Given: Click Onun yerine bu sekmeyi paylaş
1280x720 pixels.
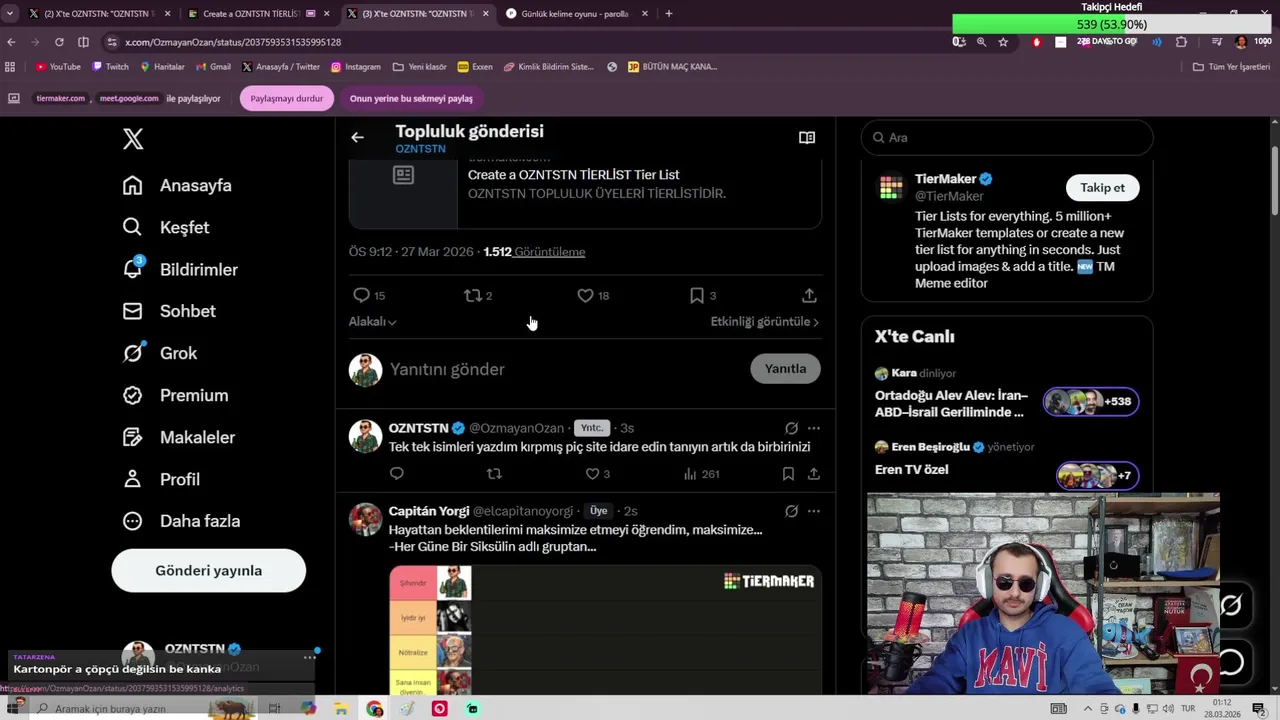Looking at the screenshot, I should pos(411,98).
